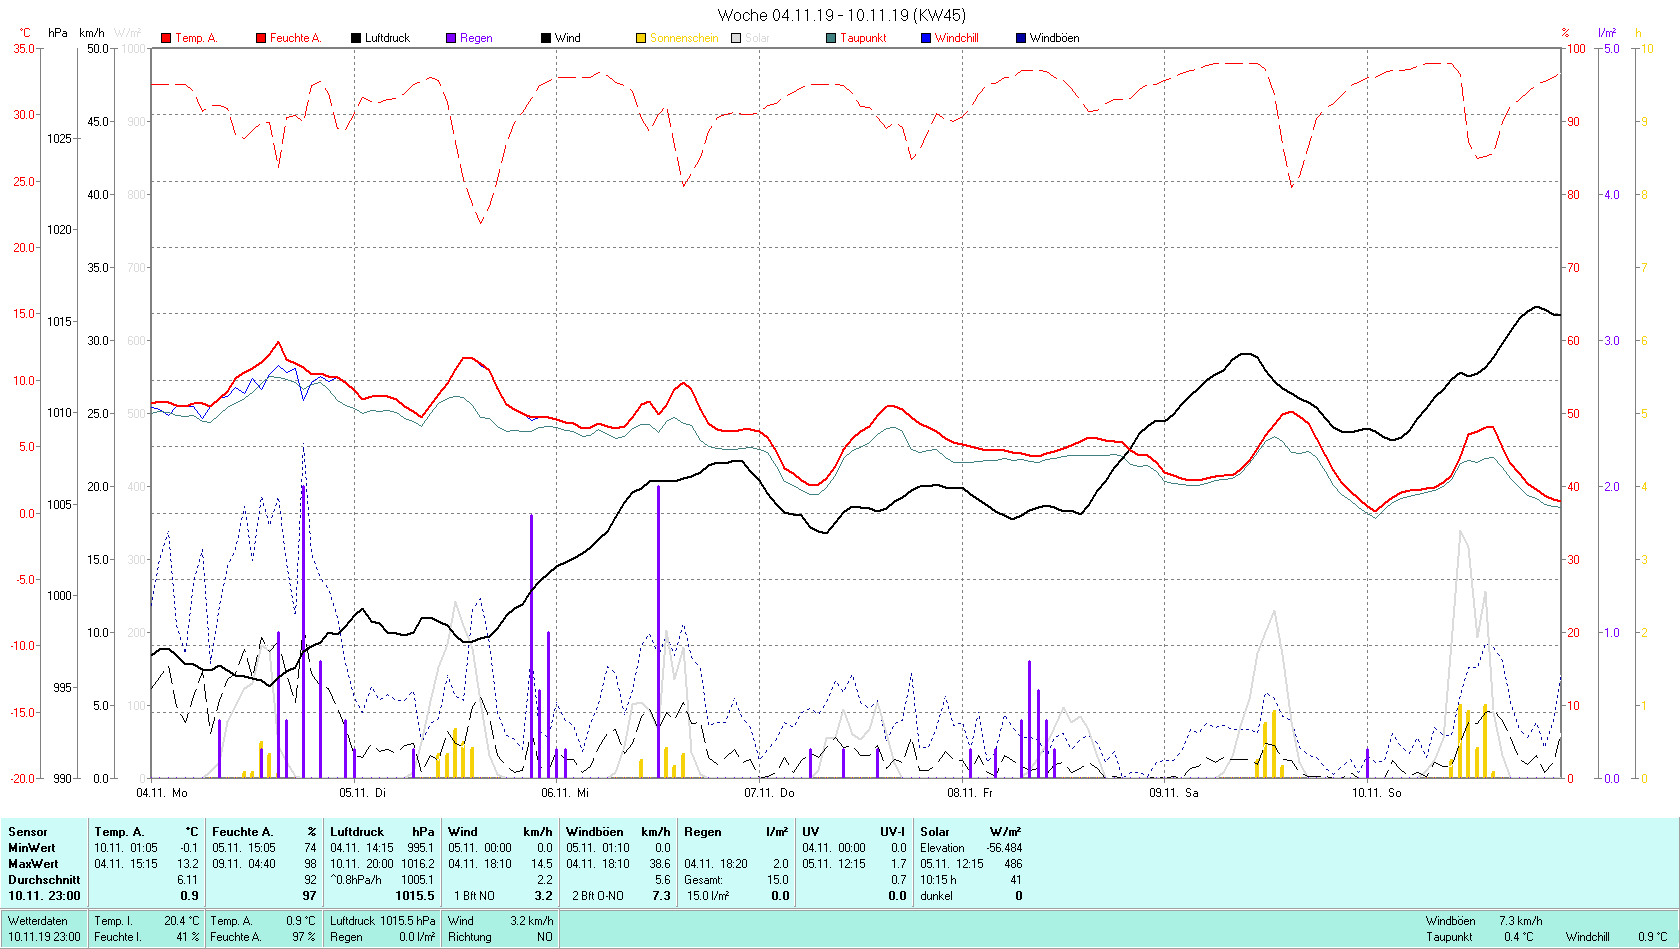Screen dimensions: 1680x949
Task: Click the '15.0 l/m²' rain total value
Action: (708, 896)
